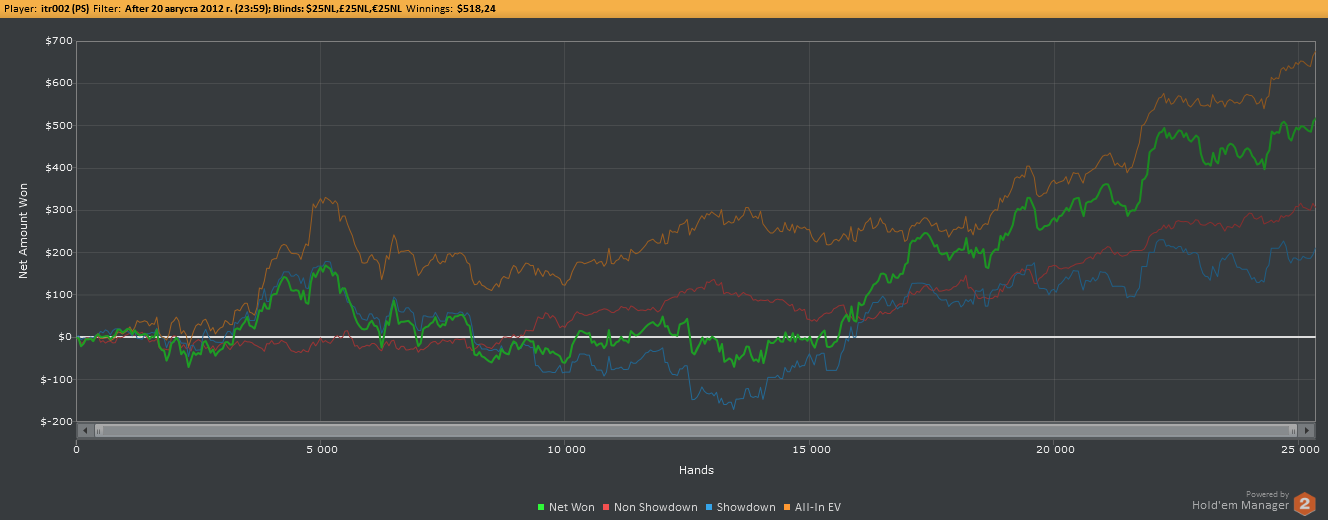This screenshot has height=520, width=1328.
Task: Click the red Non Showdown legend marker
Action: coord(606,507)
